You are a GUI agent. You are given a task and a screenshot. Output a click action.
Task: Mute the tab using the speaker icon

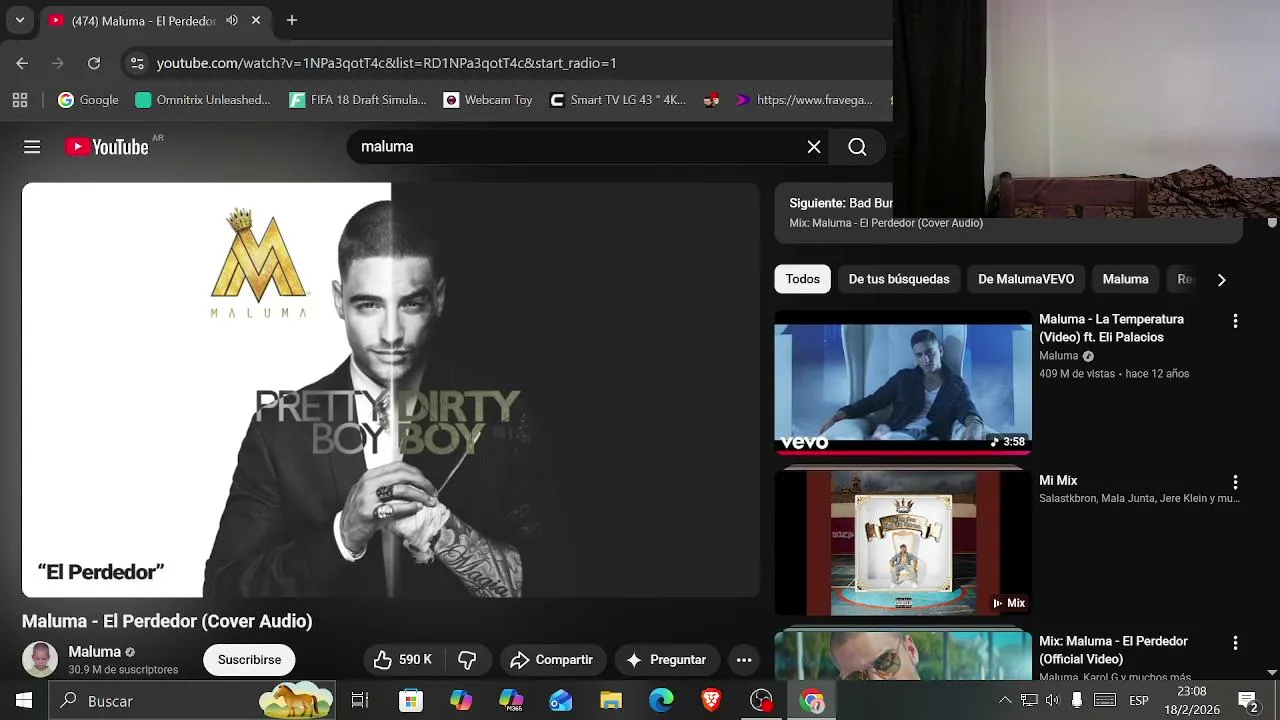click(232, 20)
